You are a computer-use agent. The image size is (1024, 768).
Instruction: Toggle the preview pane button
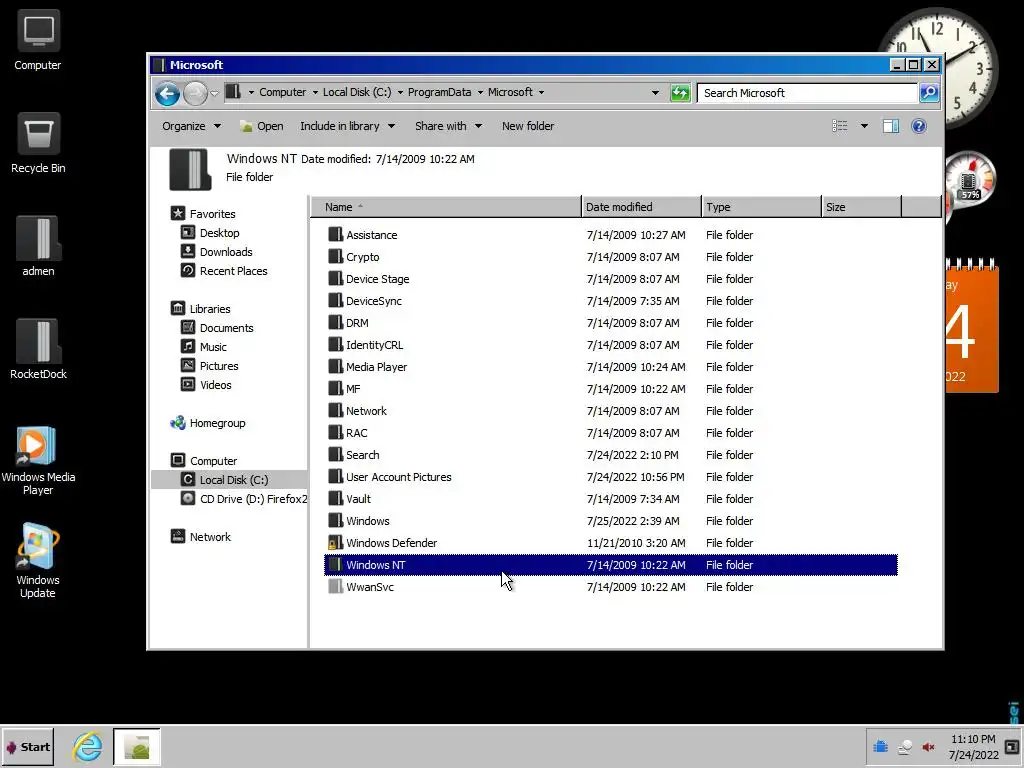891,126
